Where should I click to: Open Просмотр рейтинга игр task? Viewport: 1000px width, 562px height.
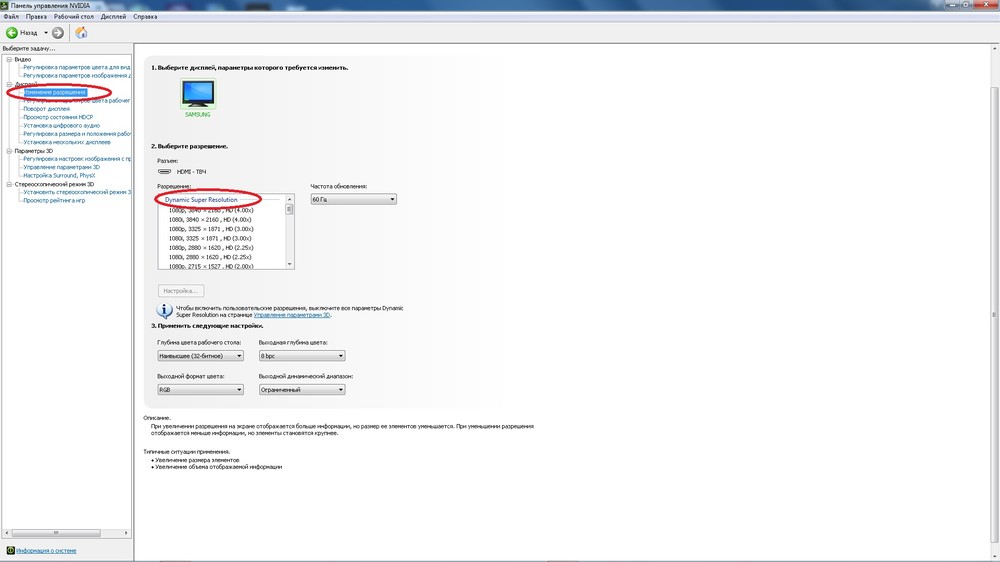point(54,200)
